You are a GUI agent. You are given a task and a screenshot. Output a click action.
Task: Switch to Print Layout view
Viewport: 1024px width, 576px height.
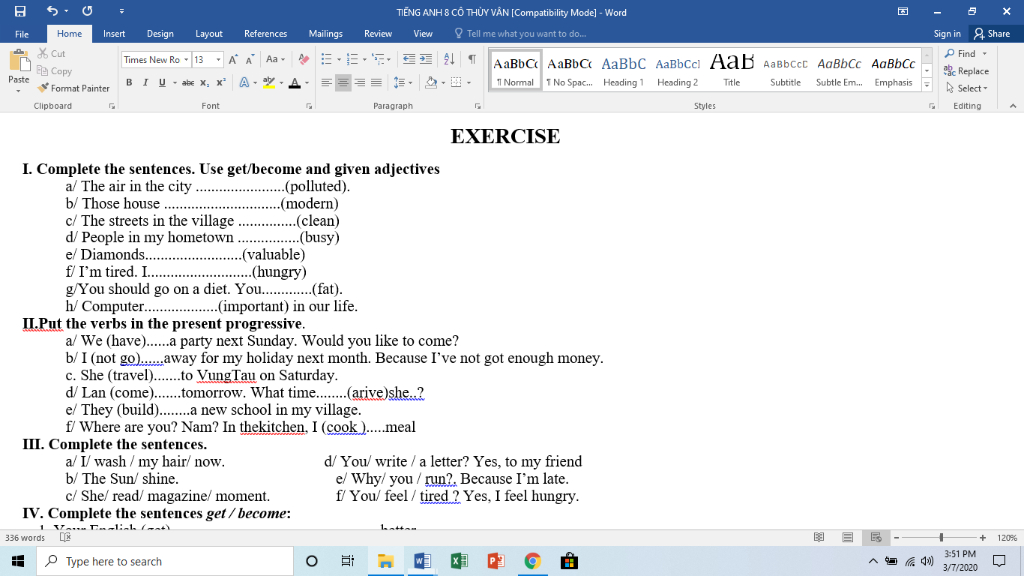tap(848, 537)
